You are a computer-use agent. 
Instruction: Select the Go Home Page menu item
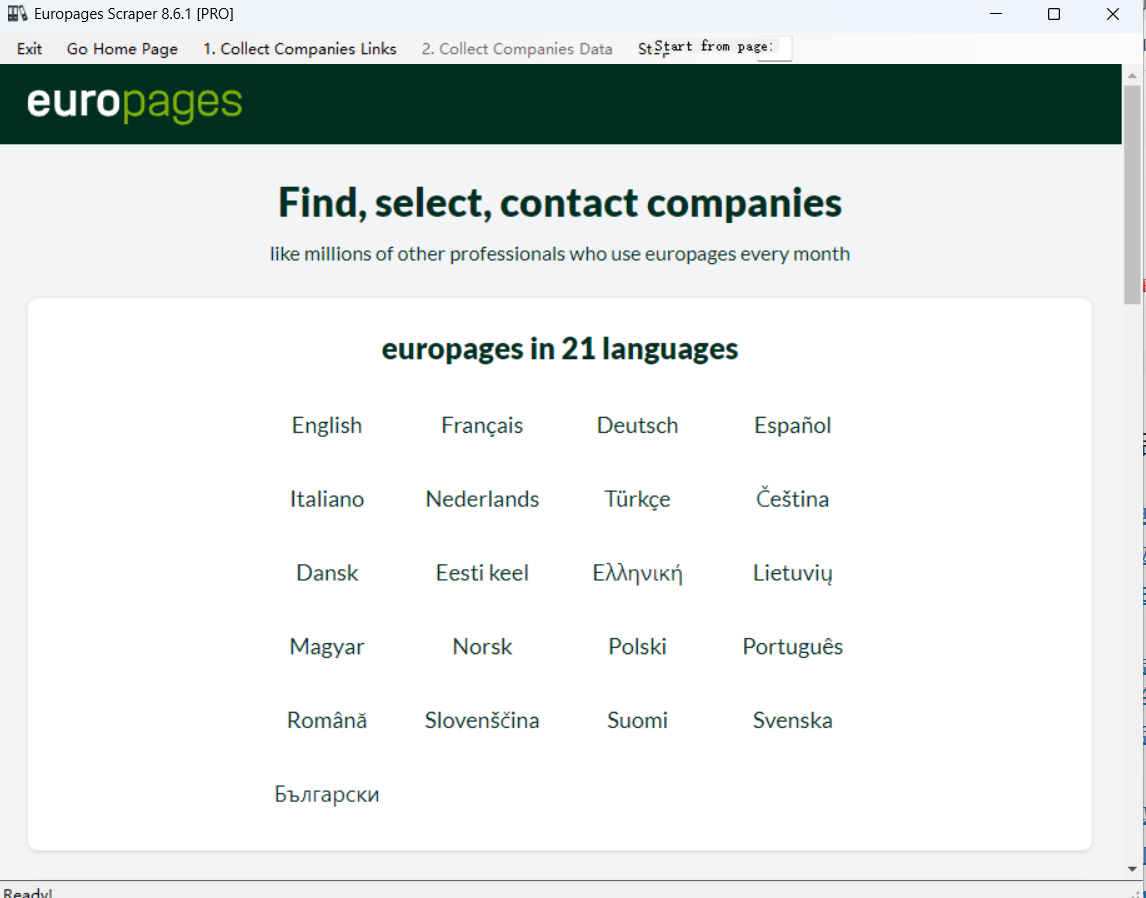point(122,48)
